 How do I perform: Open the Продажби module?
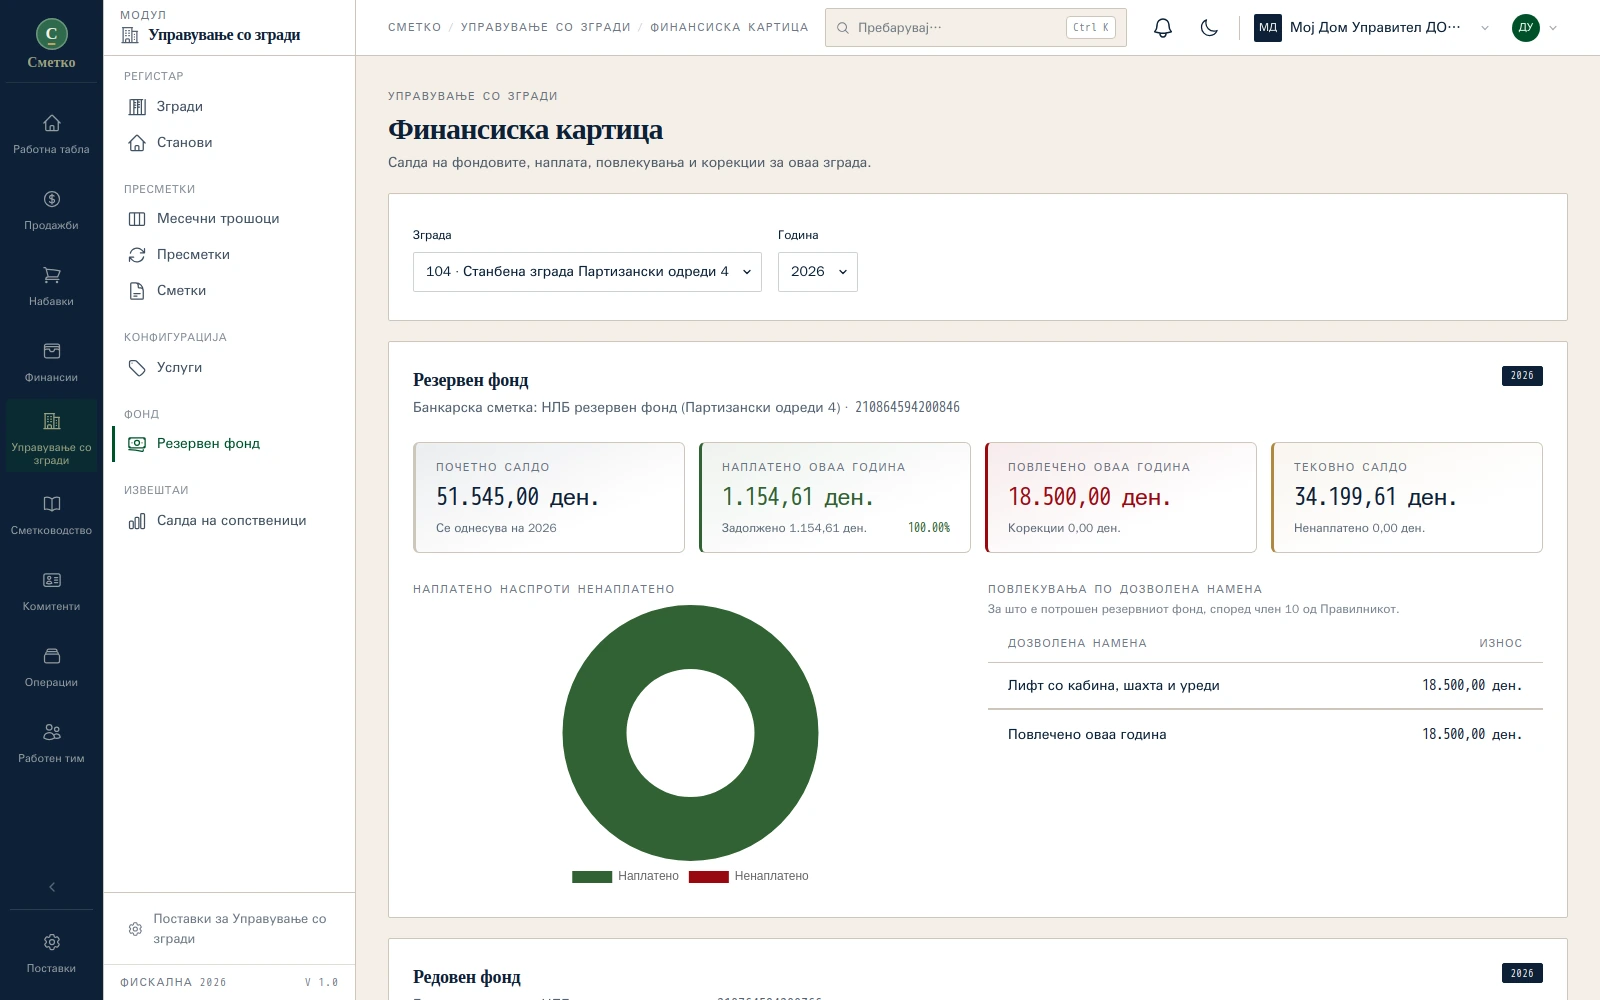pyautogui.click(x=51, y=211)
